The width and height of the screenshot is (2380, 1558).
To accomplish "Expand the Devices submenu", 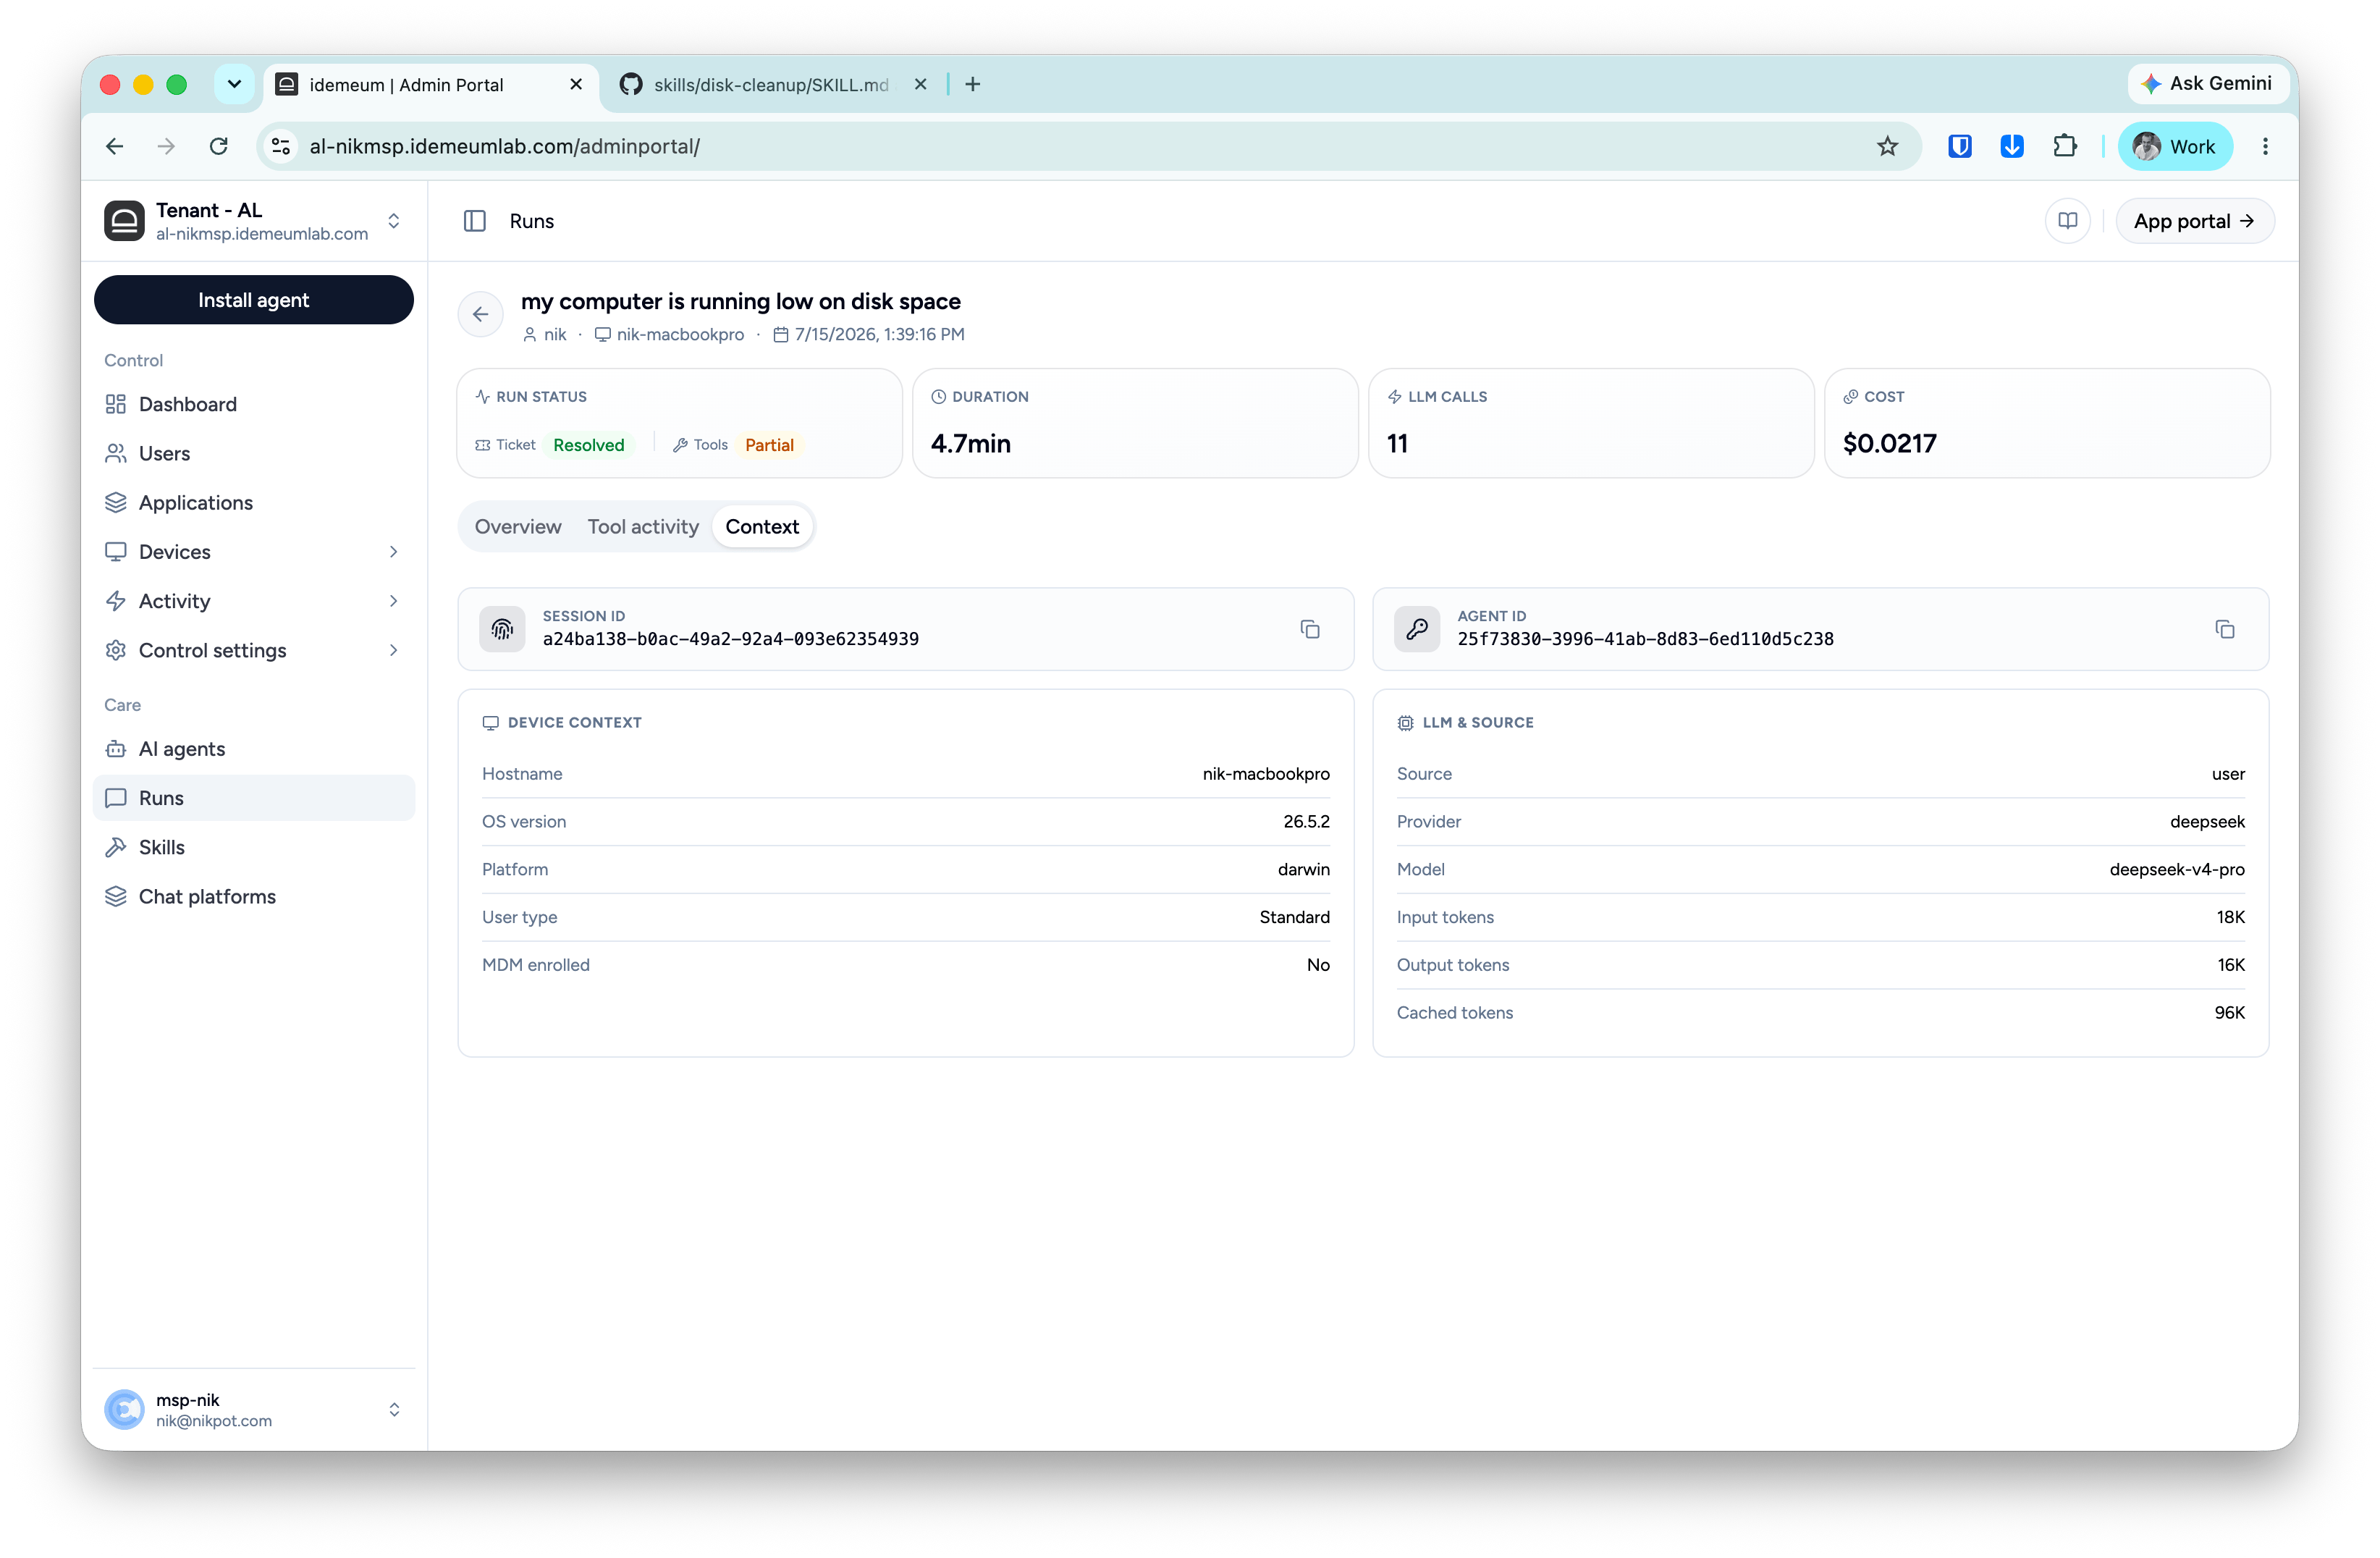I will 394,552.
